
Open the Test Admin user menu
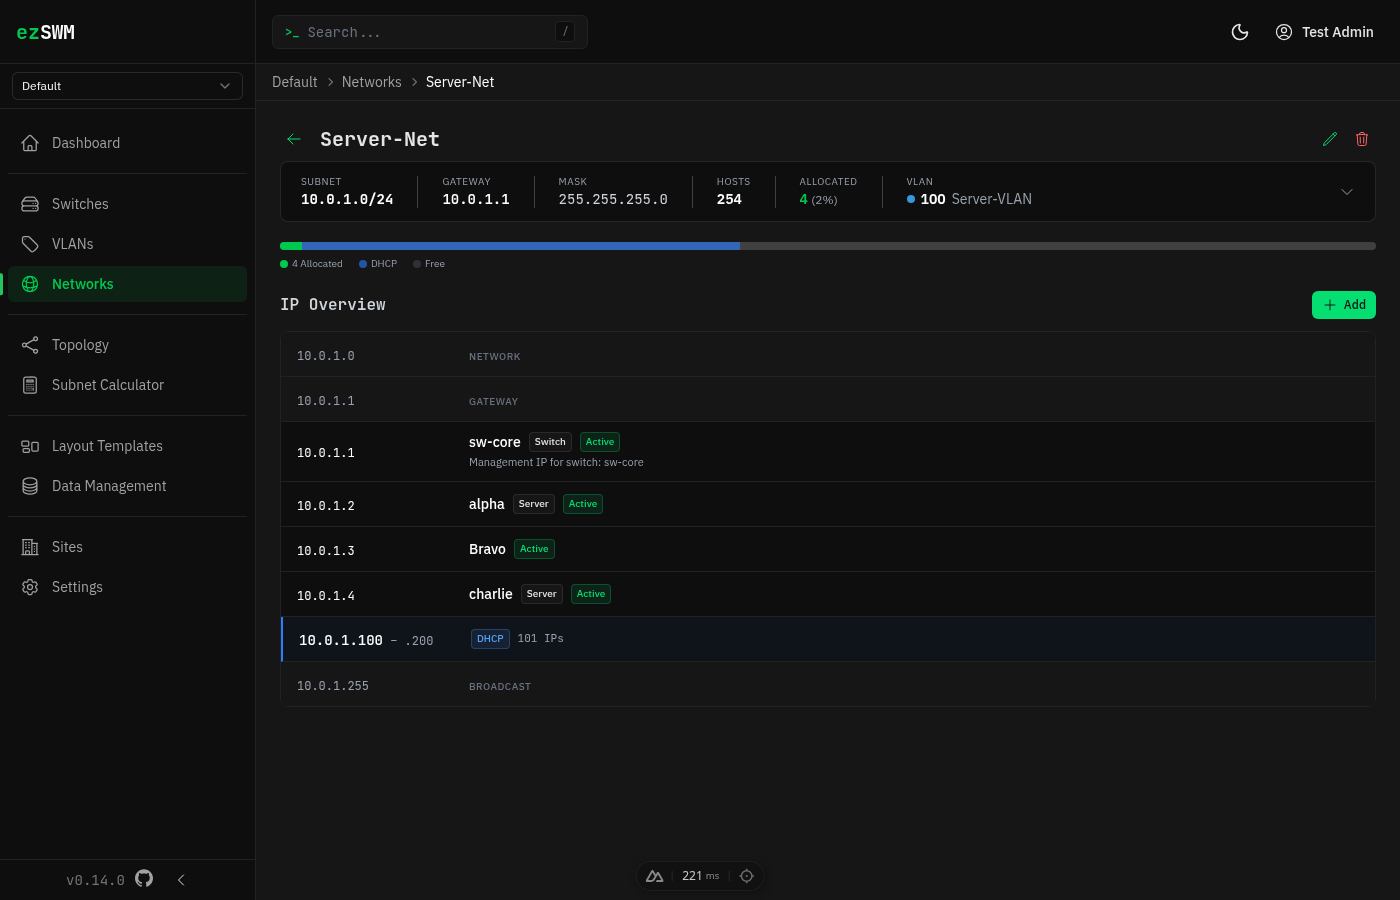[x=1324, y=32]
